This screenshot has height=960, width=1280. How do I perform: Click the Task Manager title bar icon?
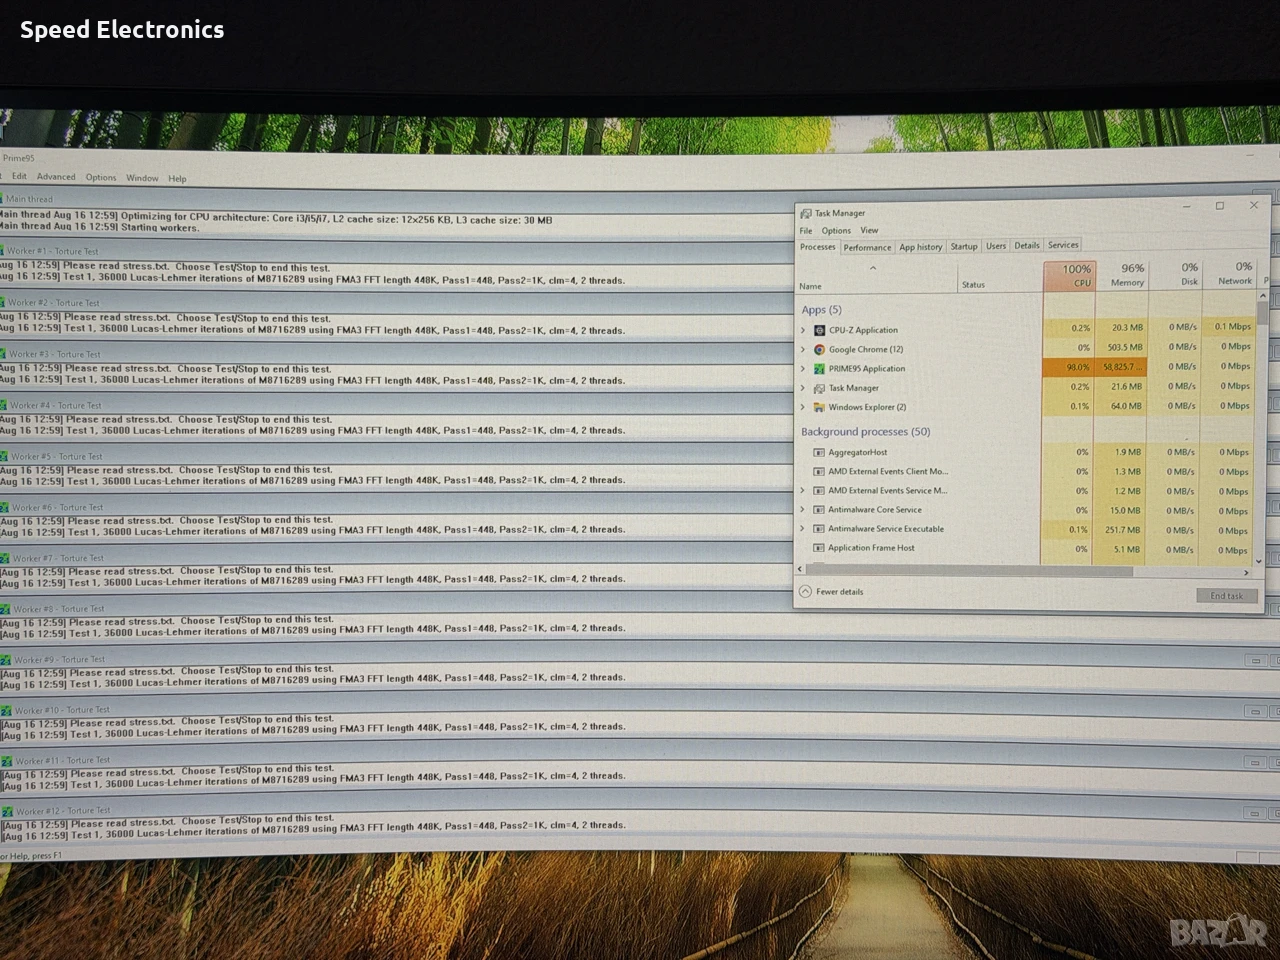(x=806, y=213)
